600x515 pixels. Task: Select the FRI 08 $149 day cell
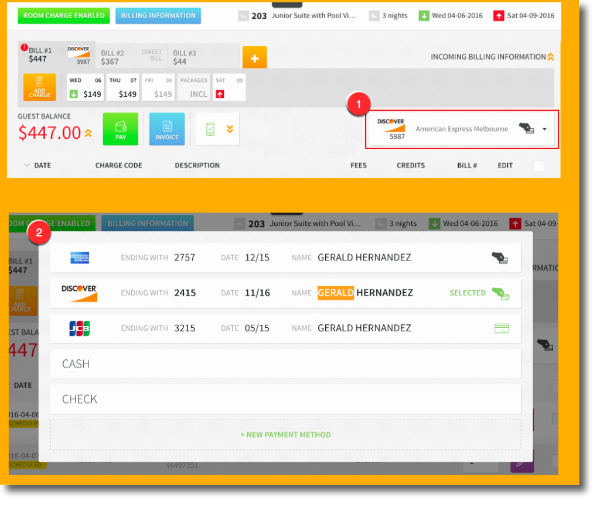point(158,87)
